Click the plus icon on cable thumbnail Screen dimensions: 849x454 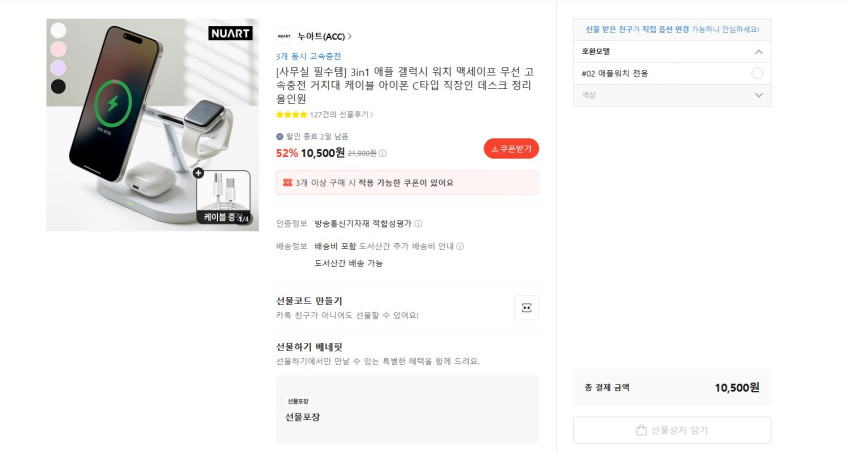click(x=198, y=173)
